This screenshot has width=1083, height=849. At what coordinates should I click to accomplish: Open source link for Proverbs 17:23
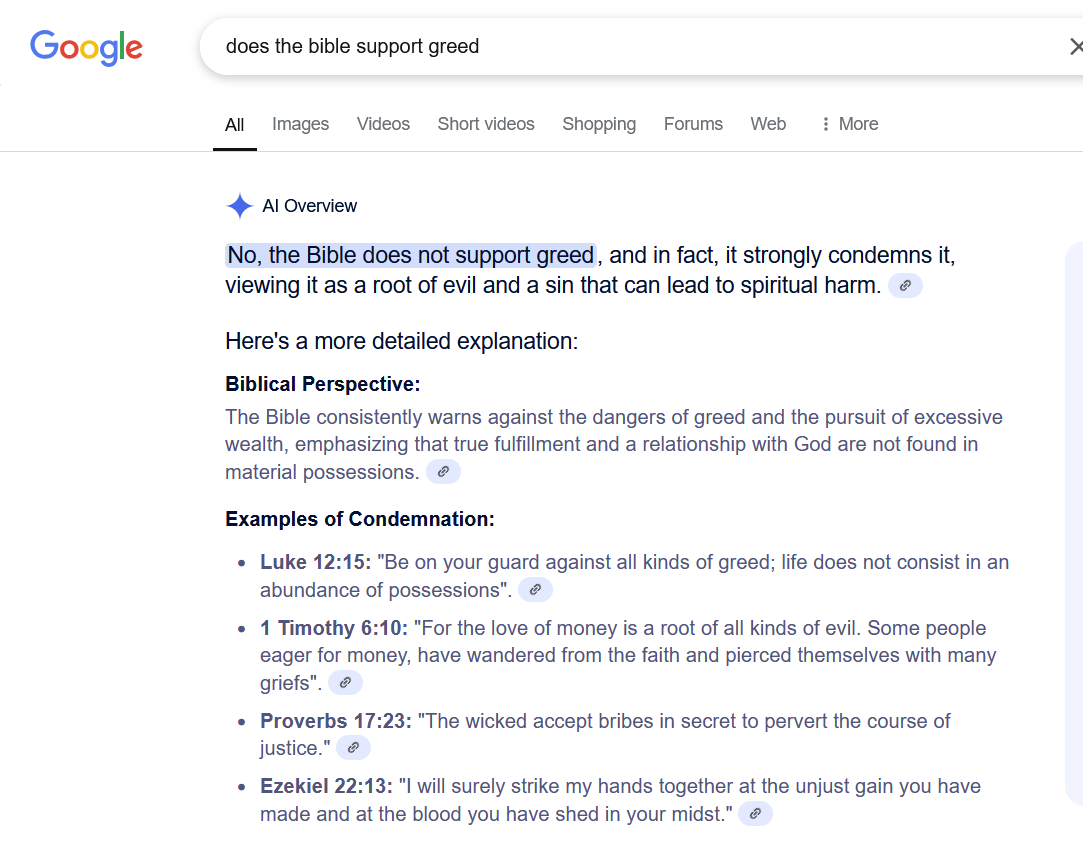click(x=353, y=747)
